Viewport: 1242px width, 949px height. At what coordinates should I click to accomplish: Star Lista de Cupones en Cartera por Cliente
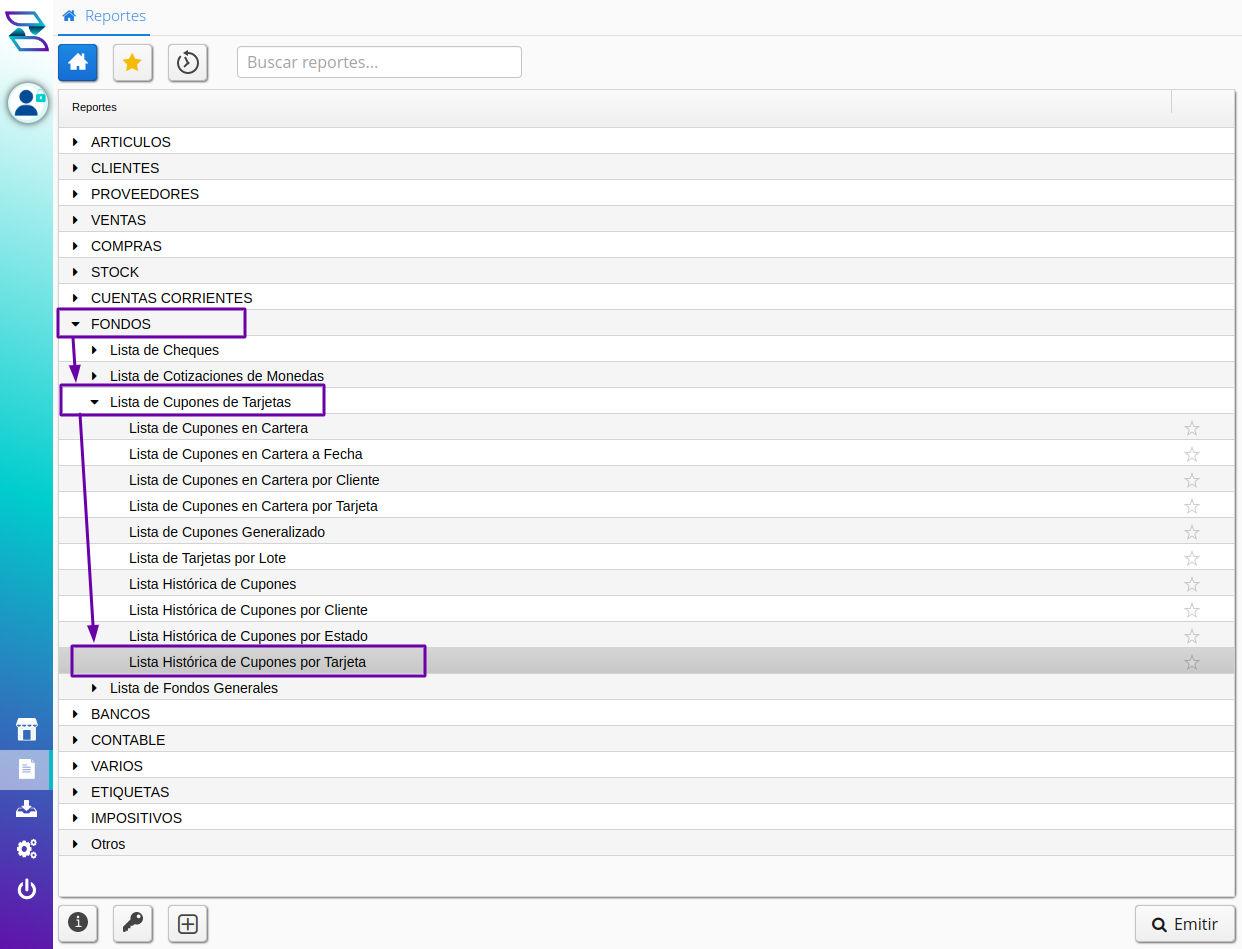1192,480
